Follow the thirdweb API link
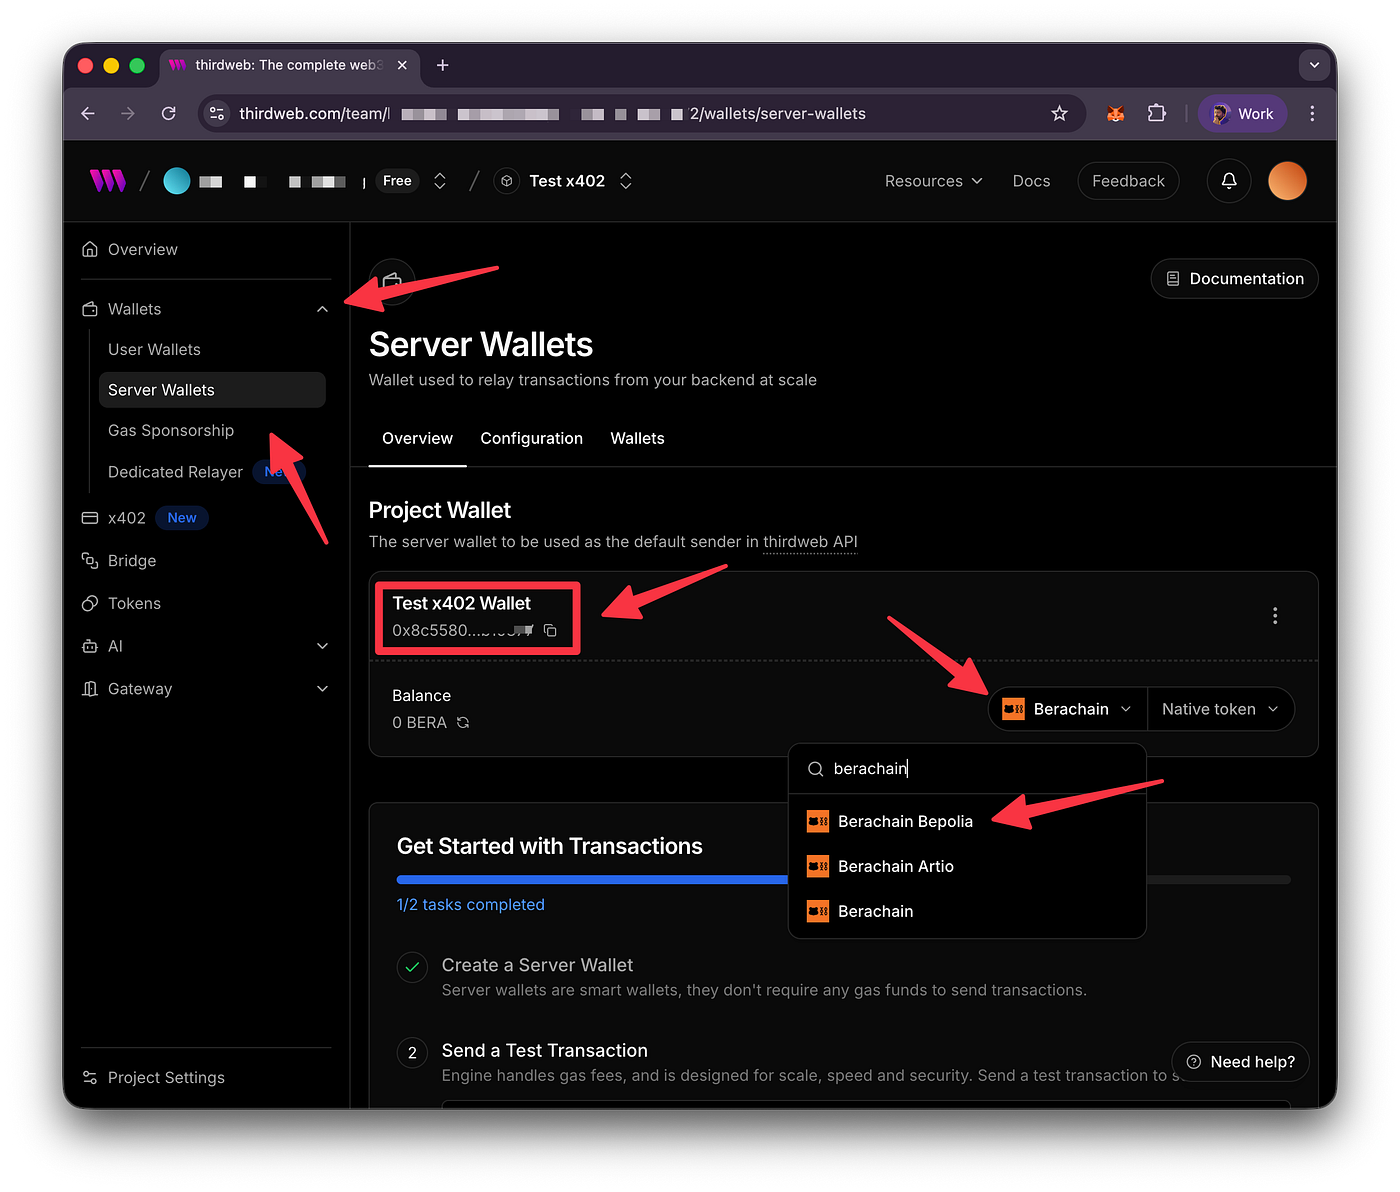 point(810,542)
